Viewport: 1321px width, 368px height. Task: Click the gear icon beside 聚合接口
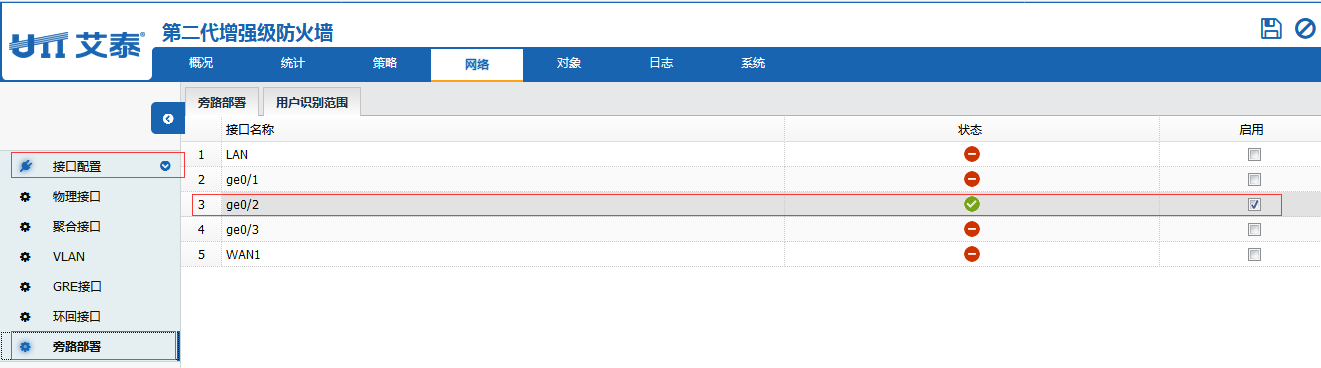(x=26, y=226)
